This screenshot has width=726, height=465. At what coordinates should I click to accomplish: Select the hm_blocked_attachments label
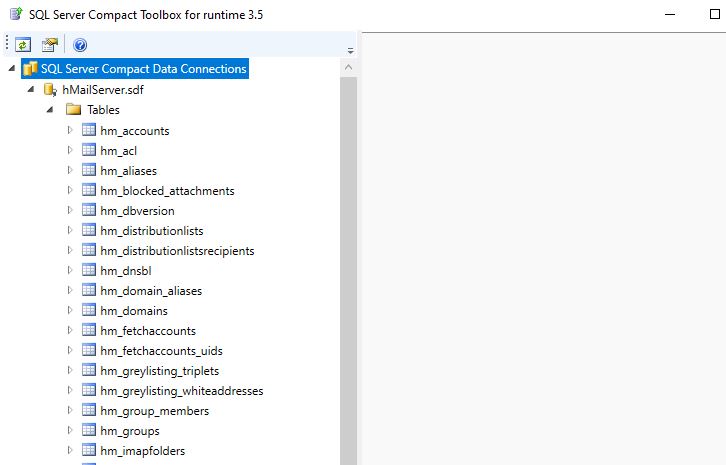(x=167, y=190)
